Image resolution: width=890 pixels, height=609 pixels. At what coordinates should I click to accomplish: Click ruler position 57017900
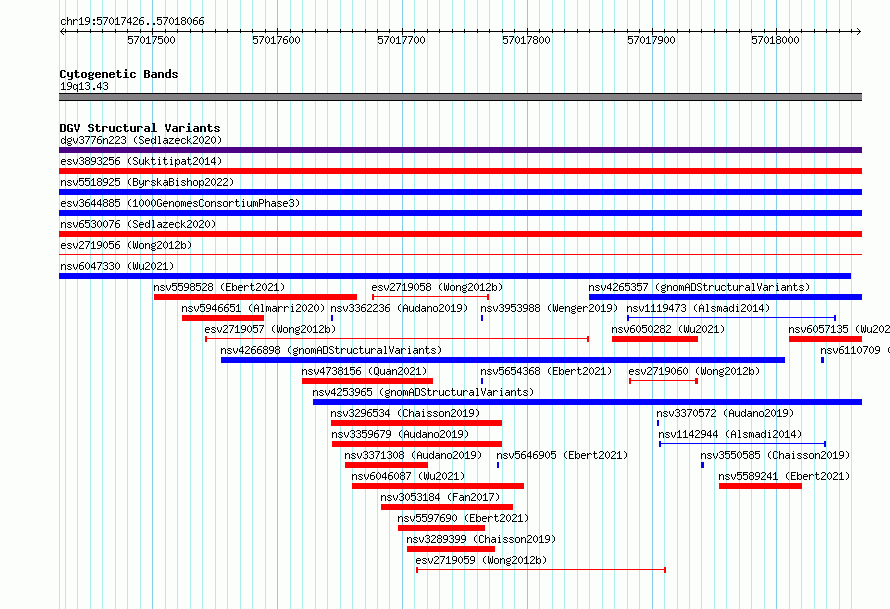651,40
